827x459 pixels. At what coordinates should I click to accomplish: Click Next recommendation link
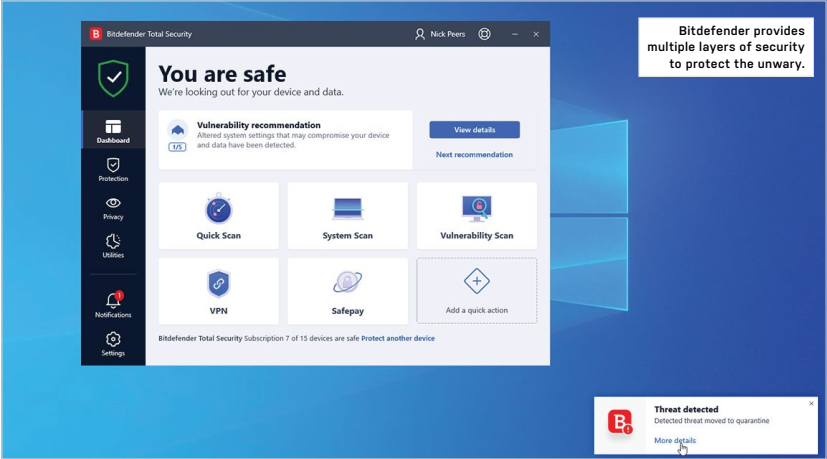474,155
